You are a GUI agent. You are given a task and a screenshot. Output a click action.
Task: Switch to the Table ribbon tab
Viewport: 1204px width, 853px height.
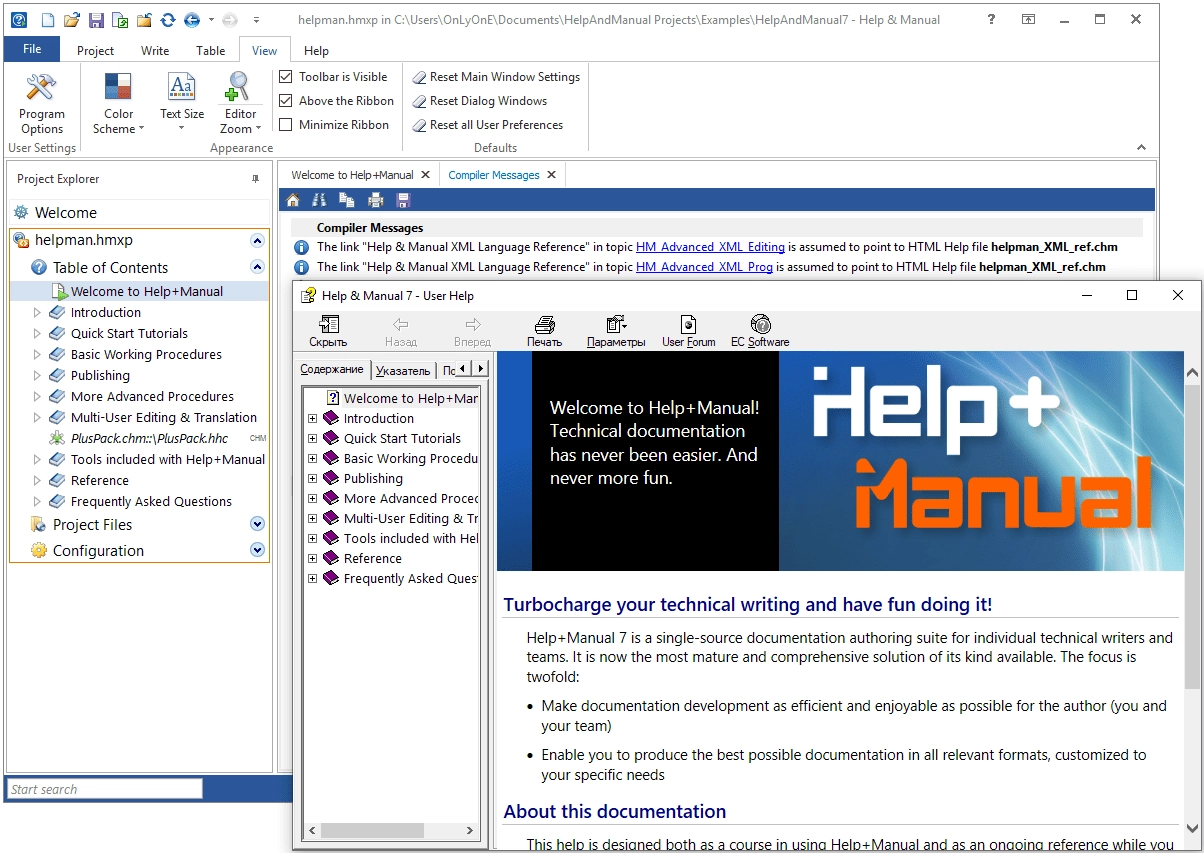pos(211,50)
